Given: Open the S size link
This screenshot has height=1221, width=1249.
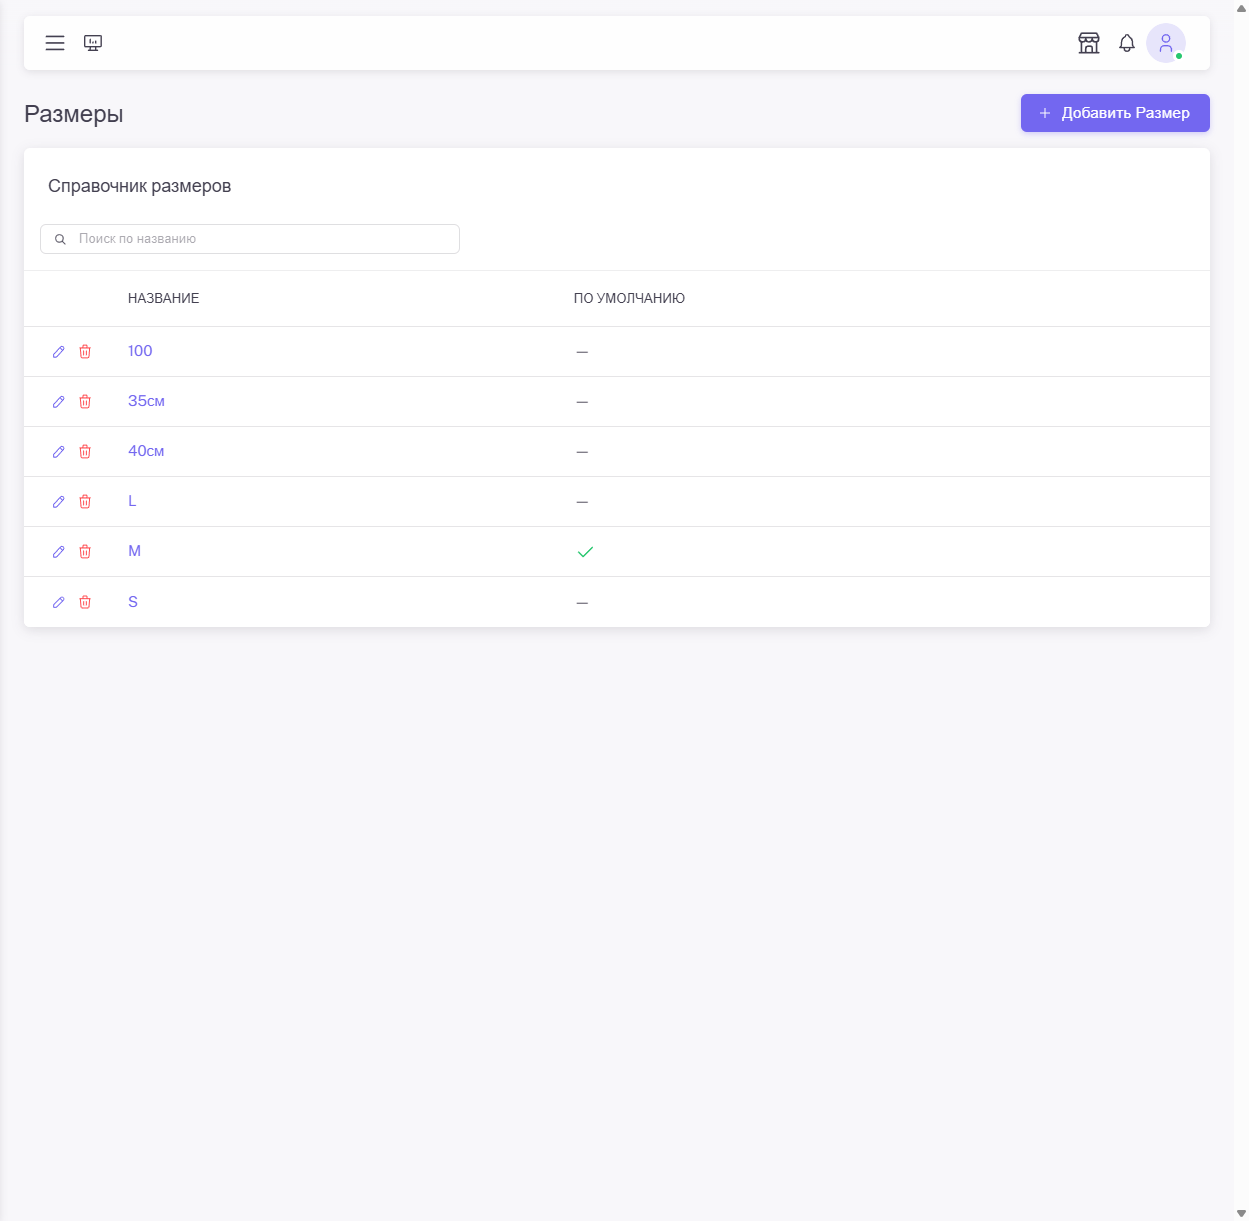Looking at the screenshot, I should tap(133, 602).
